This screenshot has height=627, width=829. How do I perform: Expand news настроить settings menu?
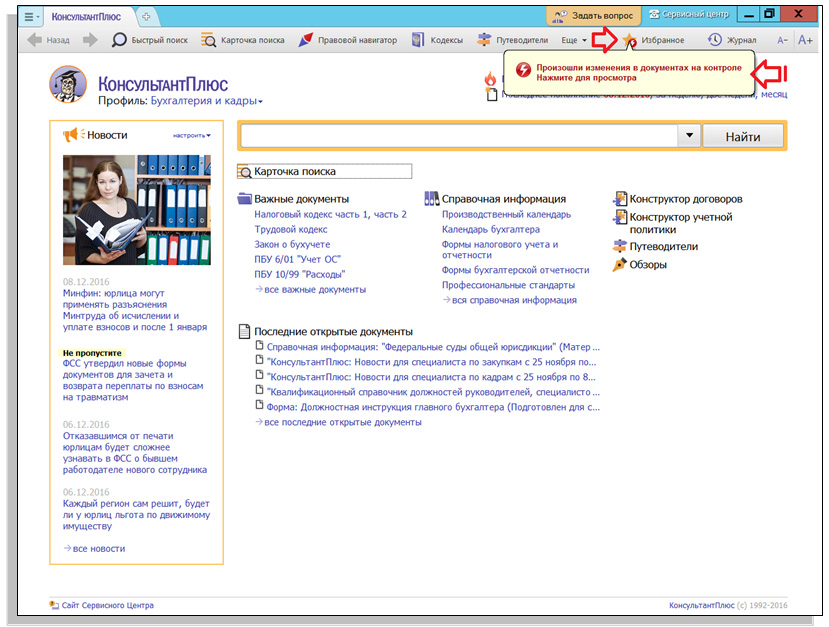coord(191,135)
